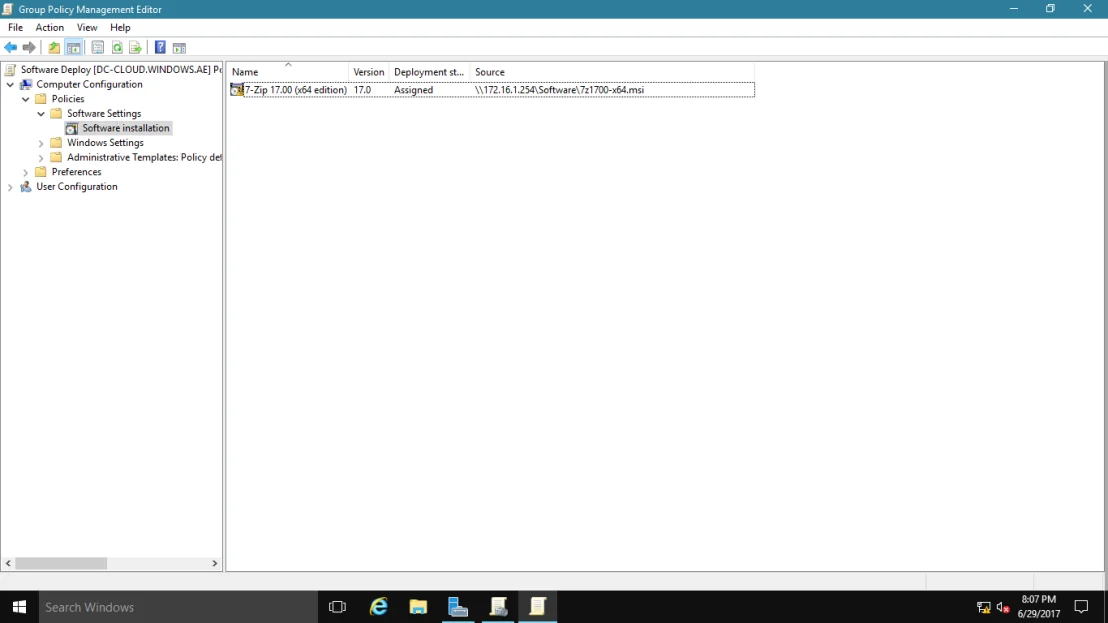This screenshot has width=1108, height=623.
Task: Expand the User Configuration node
Action: point(10,186)
